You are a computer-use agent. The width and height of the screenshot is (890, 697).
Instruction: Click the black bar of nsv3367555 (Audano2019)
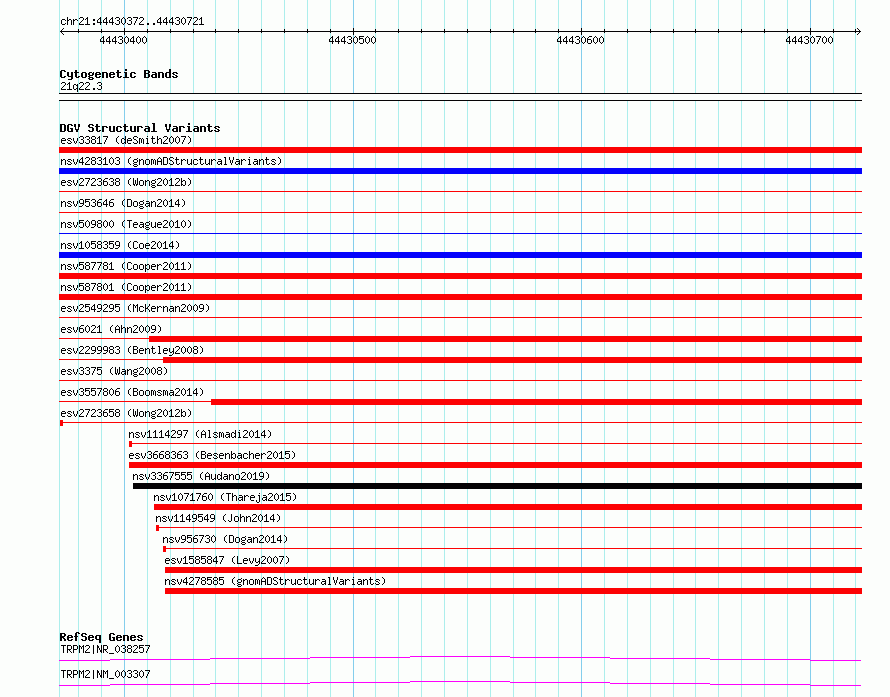(x=497, y=486)
